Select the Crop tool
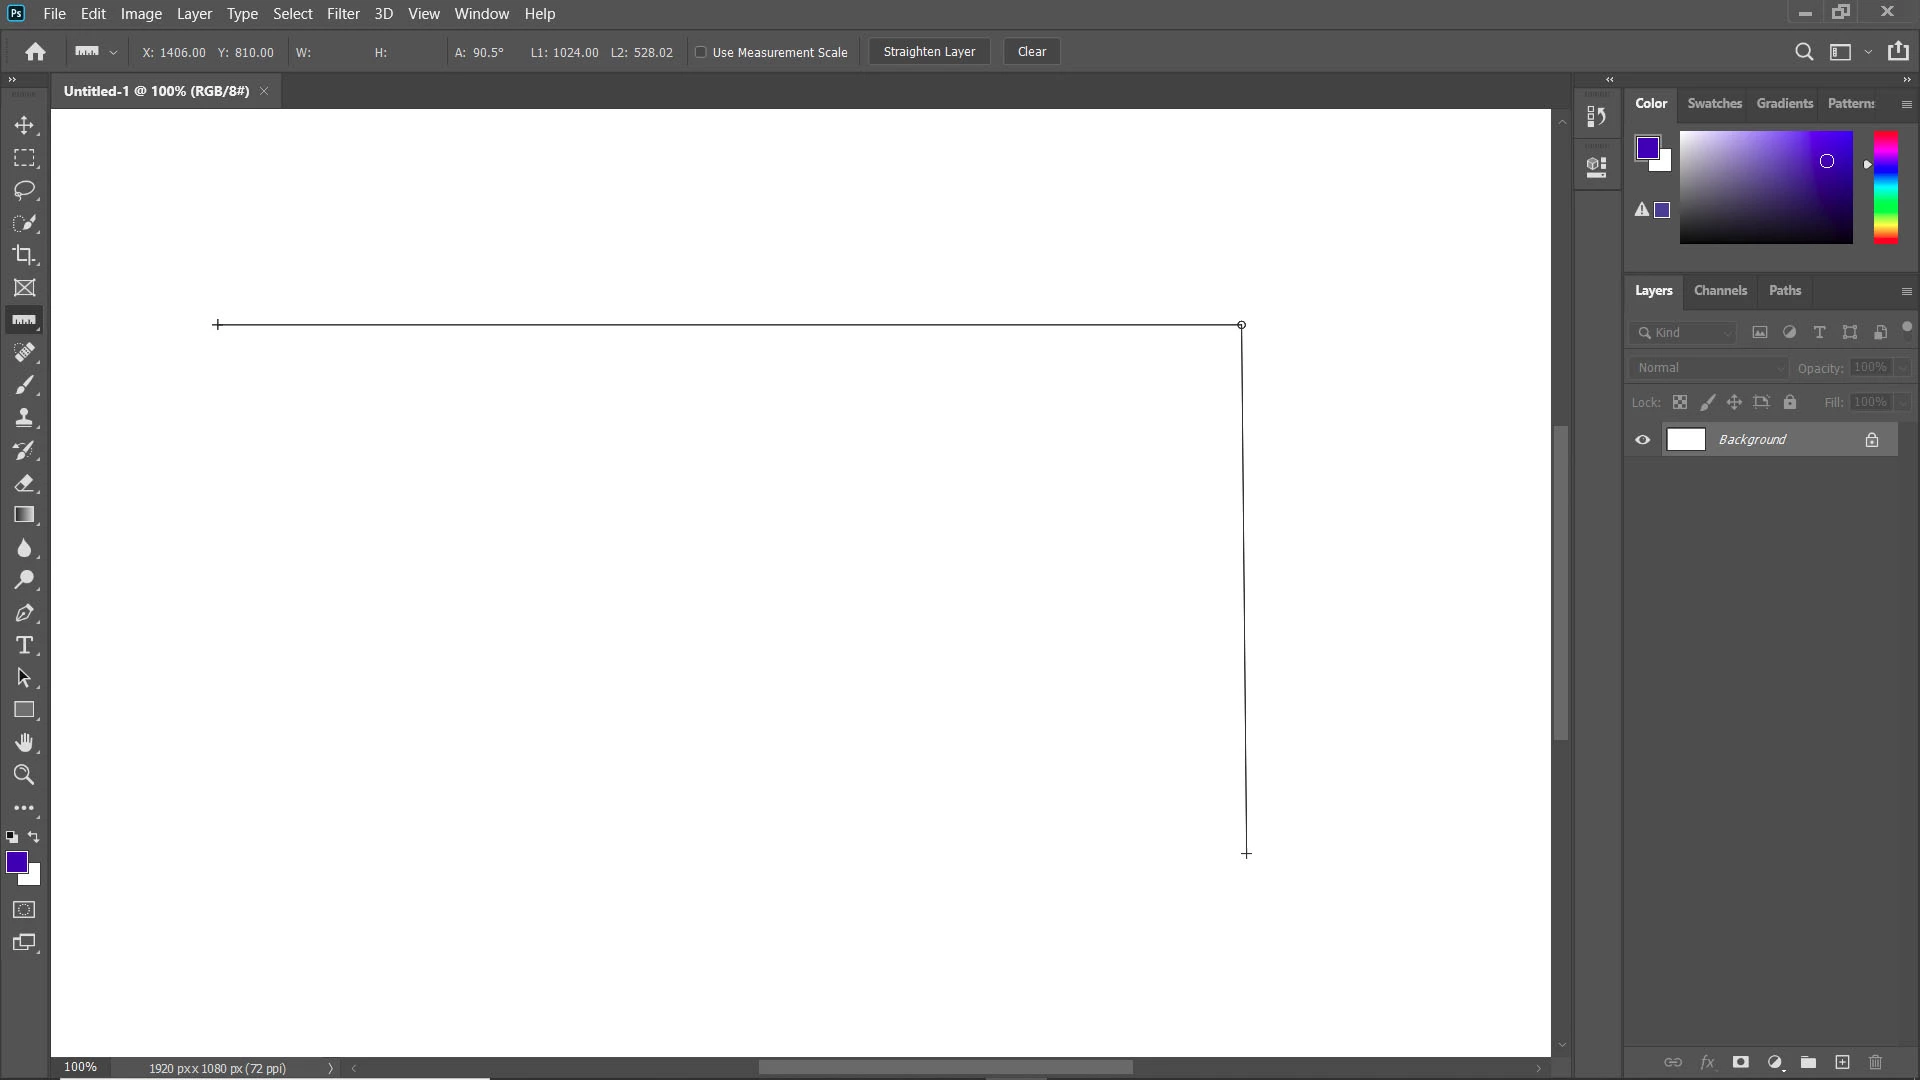This screenshot has height=1080, width=1920. click(24, 255)
